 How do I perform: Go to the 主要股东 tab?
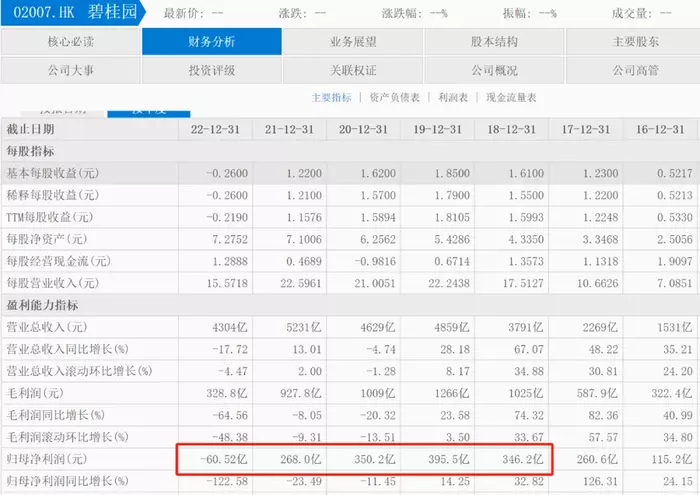(634, 42)
